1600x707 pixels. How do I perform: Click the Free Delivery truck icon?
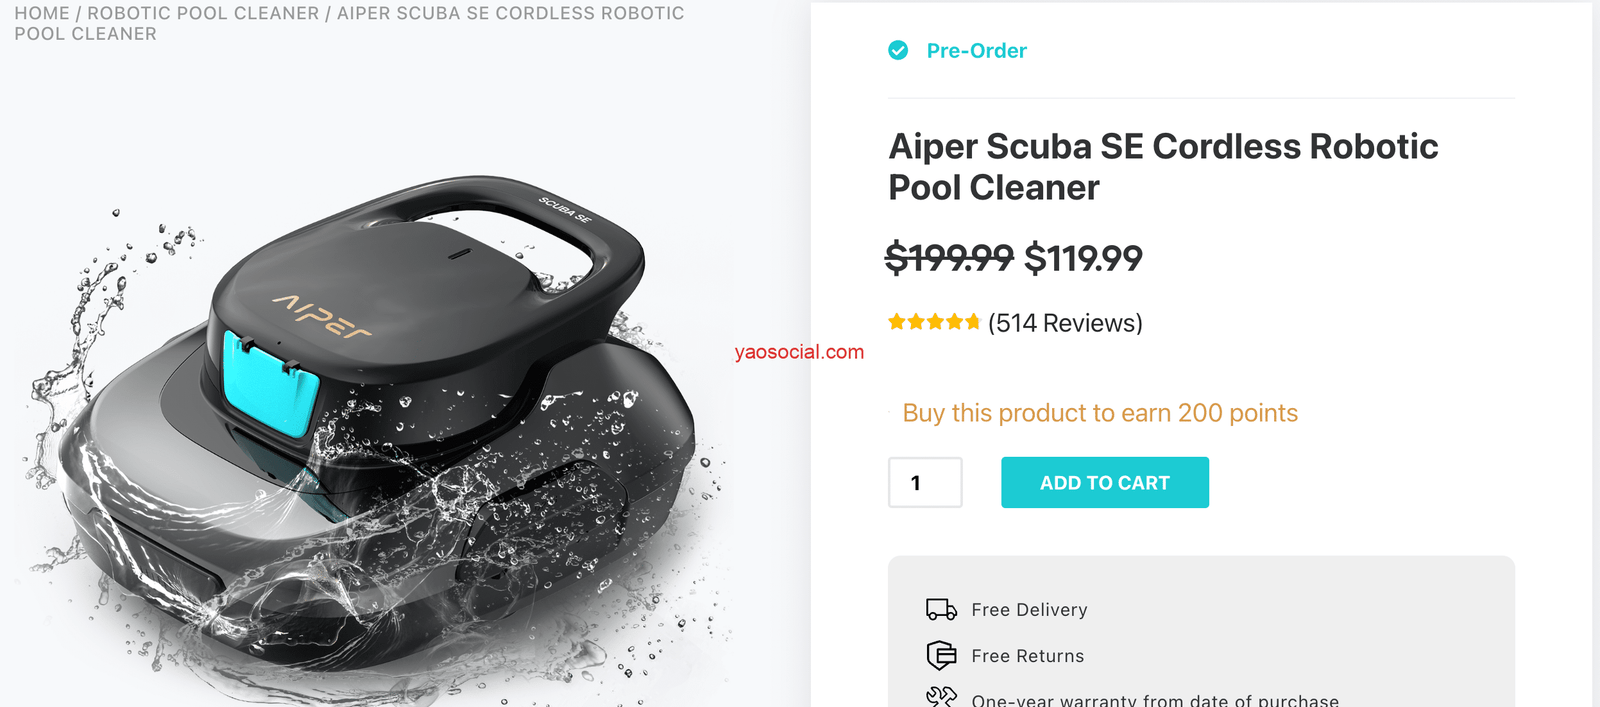pos(941,609)
